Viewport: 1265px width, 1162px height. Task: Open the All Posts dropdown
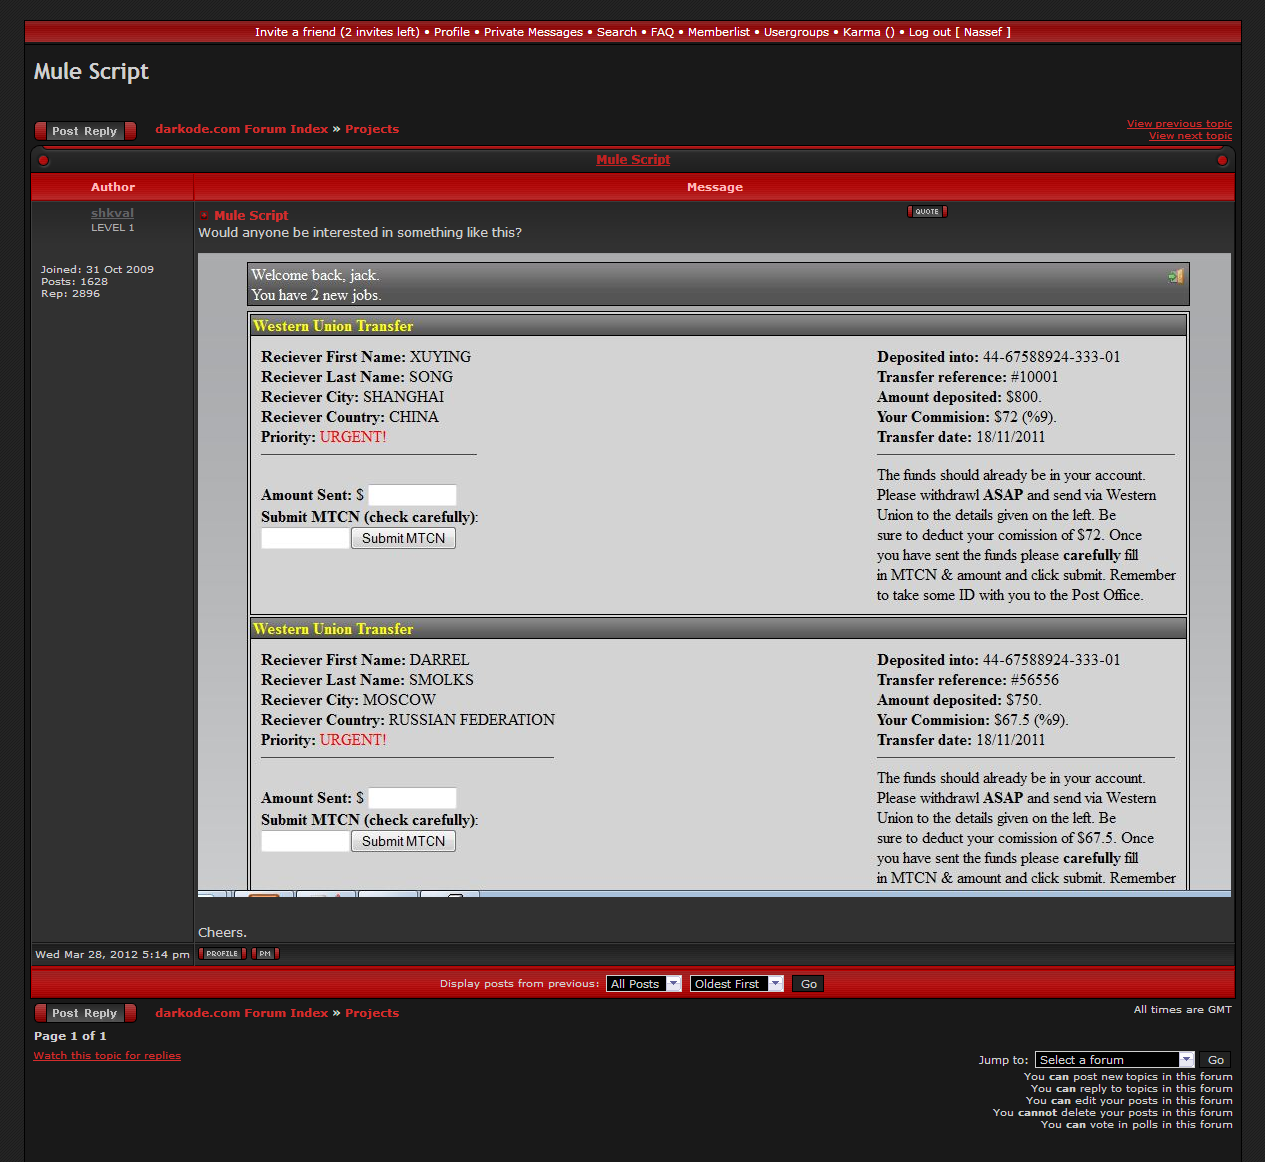click(643, 984)
